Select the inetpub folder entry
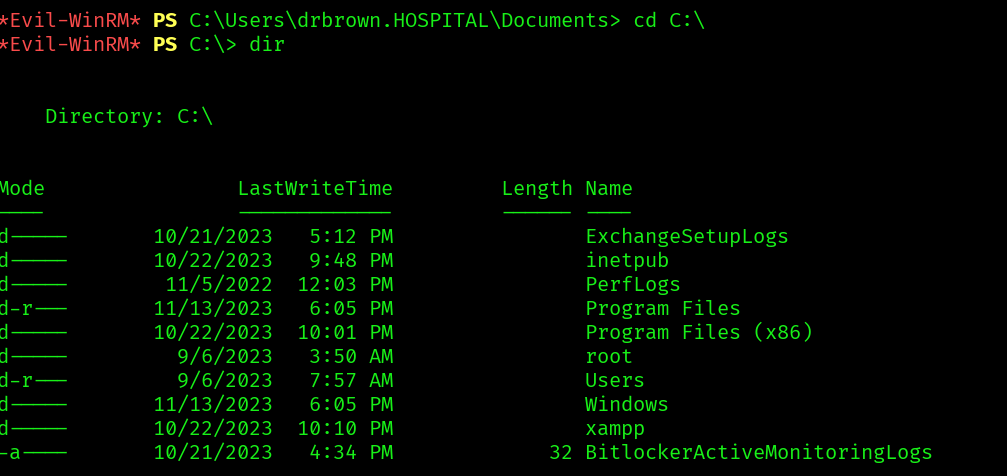The height and width of the screenshot is (476, 1007). point(627,261)
